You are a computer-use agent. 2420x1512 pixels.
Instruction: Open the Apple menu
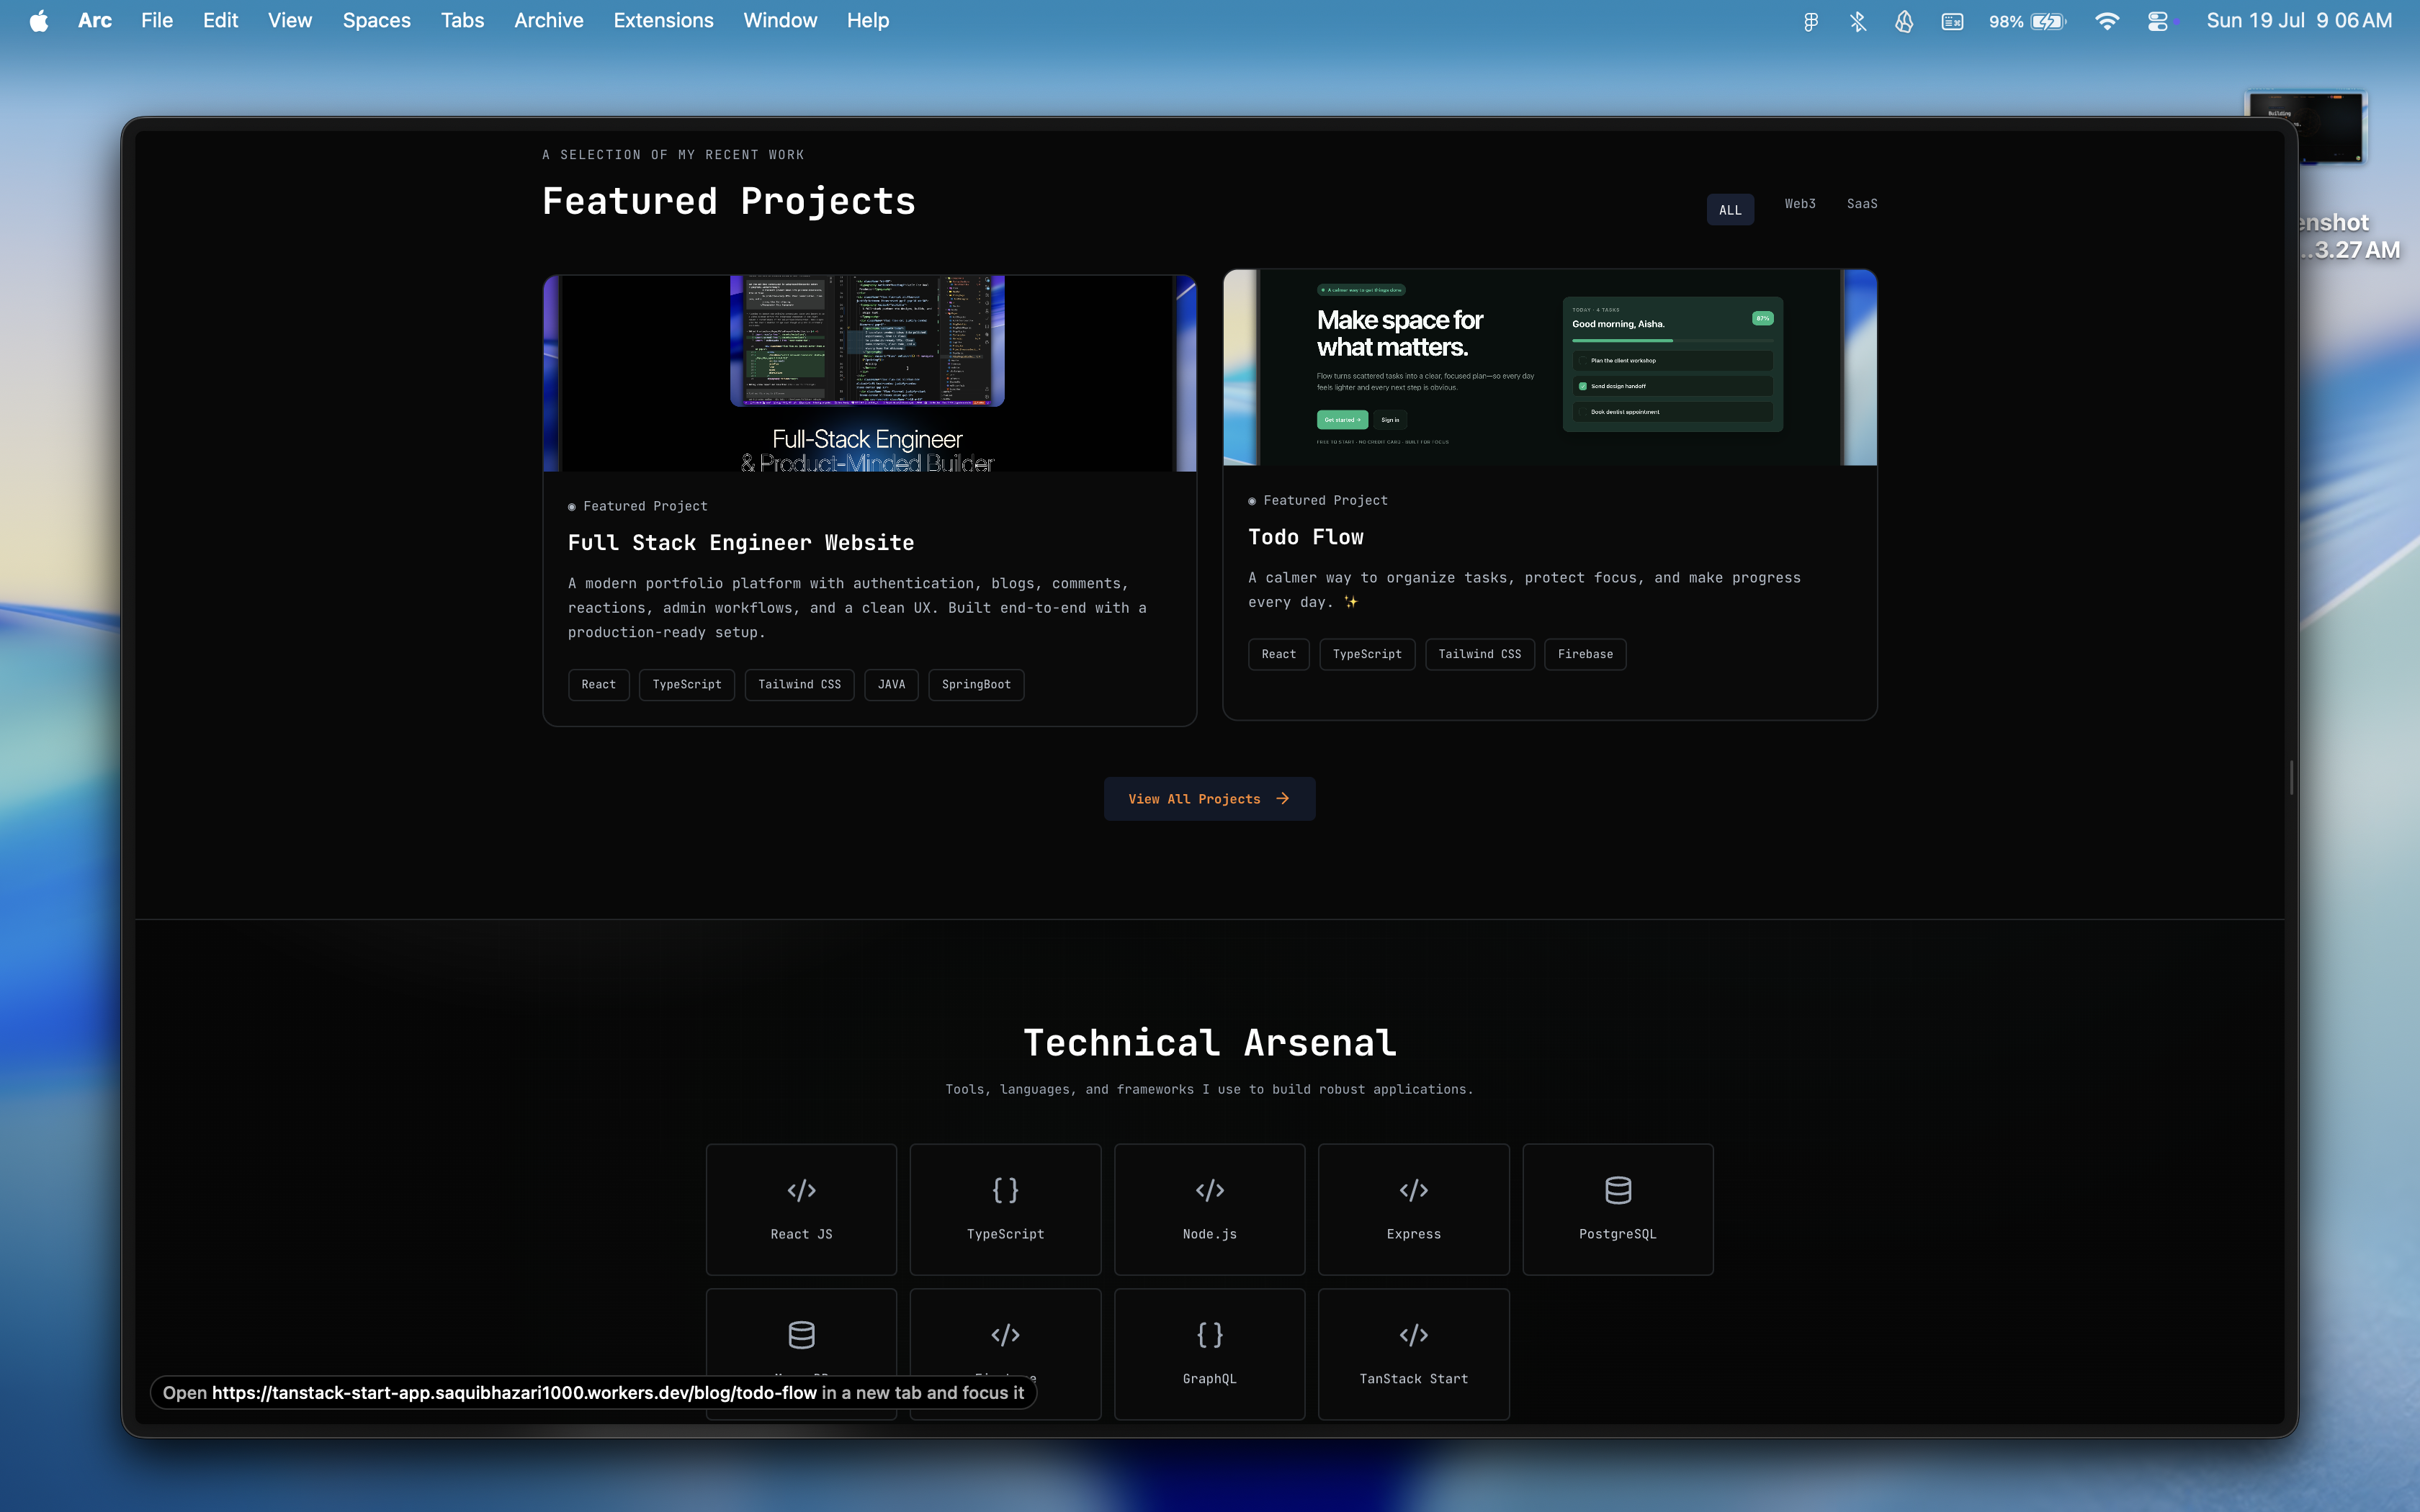tap(39, 21)
